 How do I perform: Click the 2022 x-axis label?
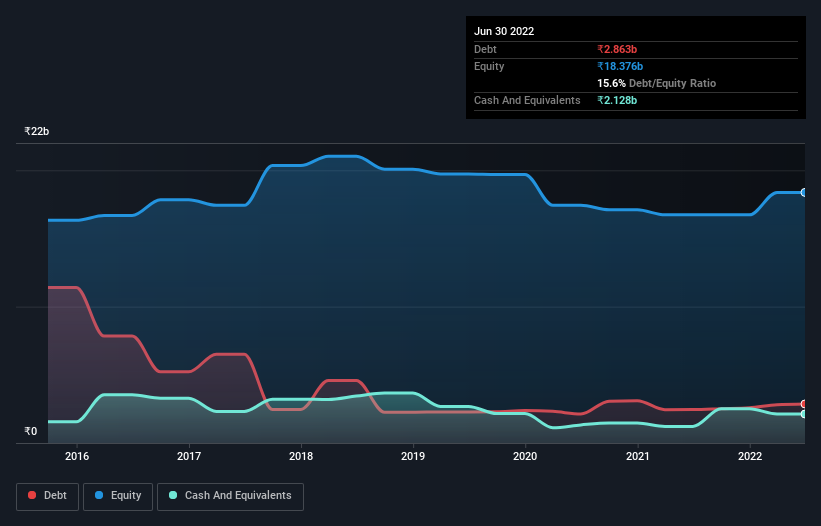coord(750,456)
